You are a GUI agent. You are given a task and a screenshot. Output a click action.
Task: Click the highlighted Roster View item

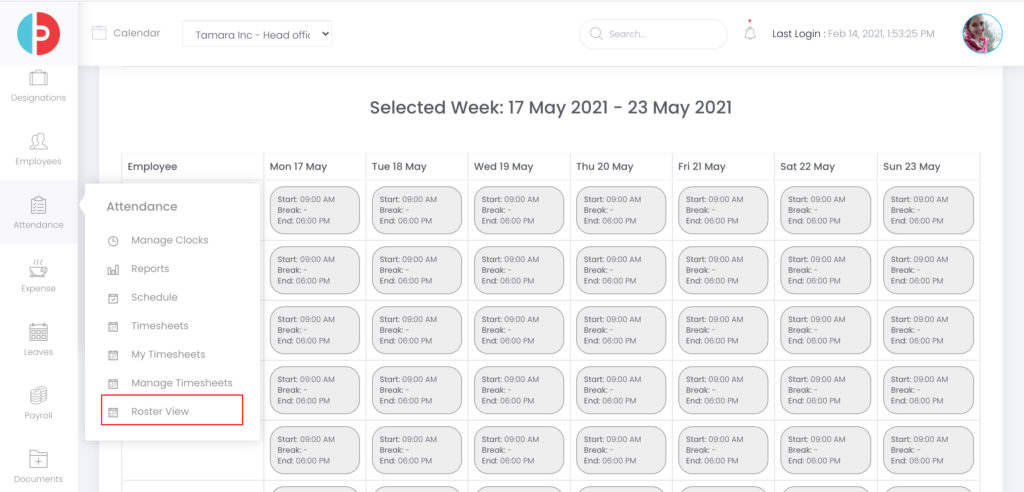pos(172,410)
